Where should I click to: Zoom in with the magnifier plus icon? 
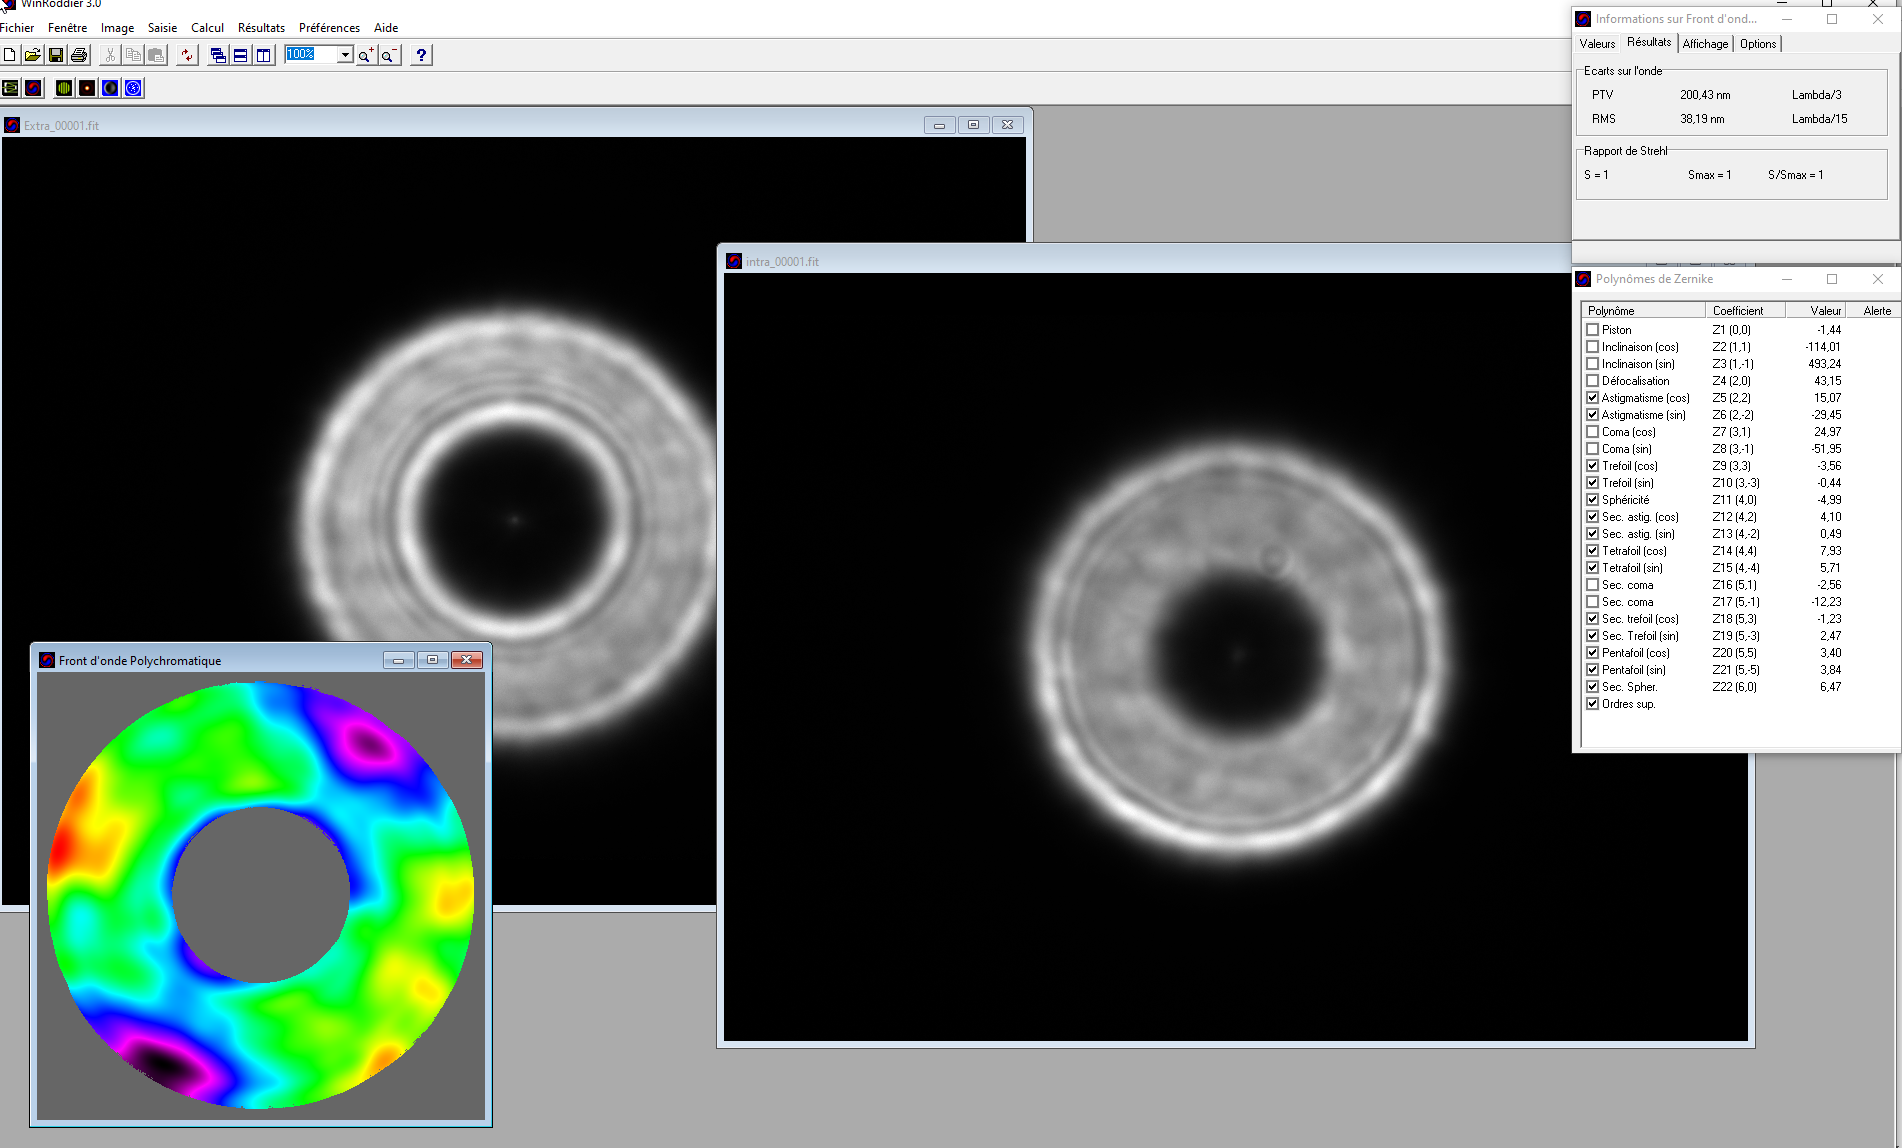[x=366, y=55]
